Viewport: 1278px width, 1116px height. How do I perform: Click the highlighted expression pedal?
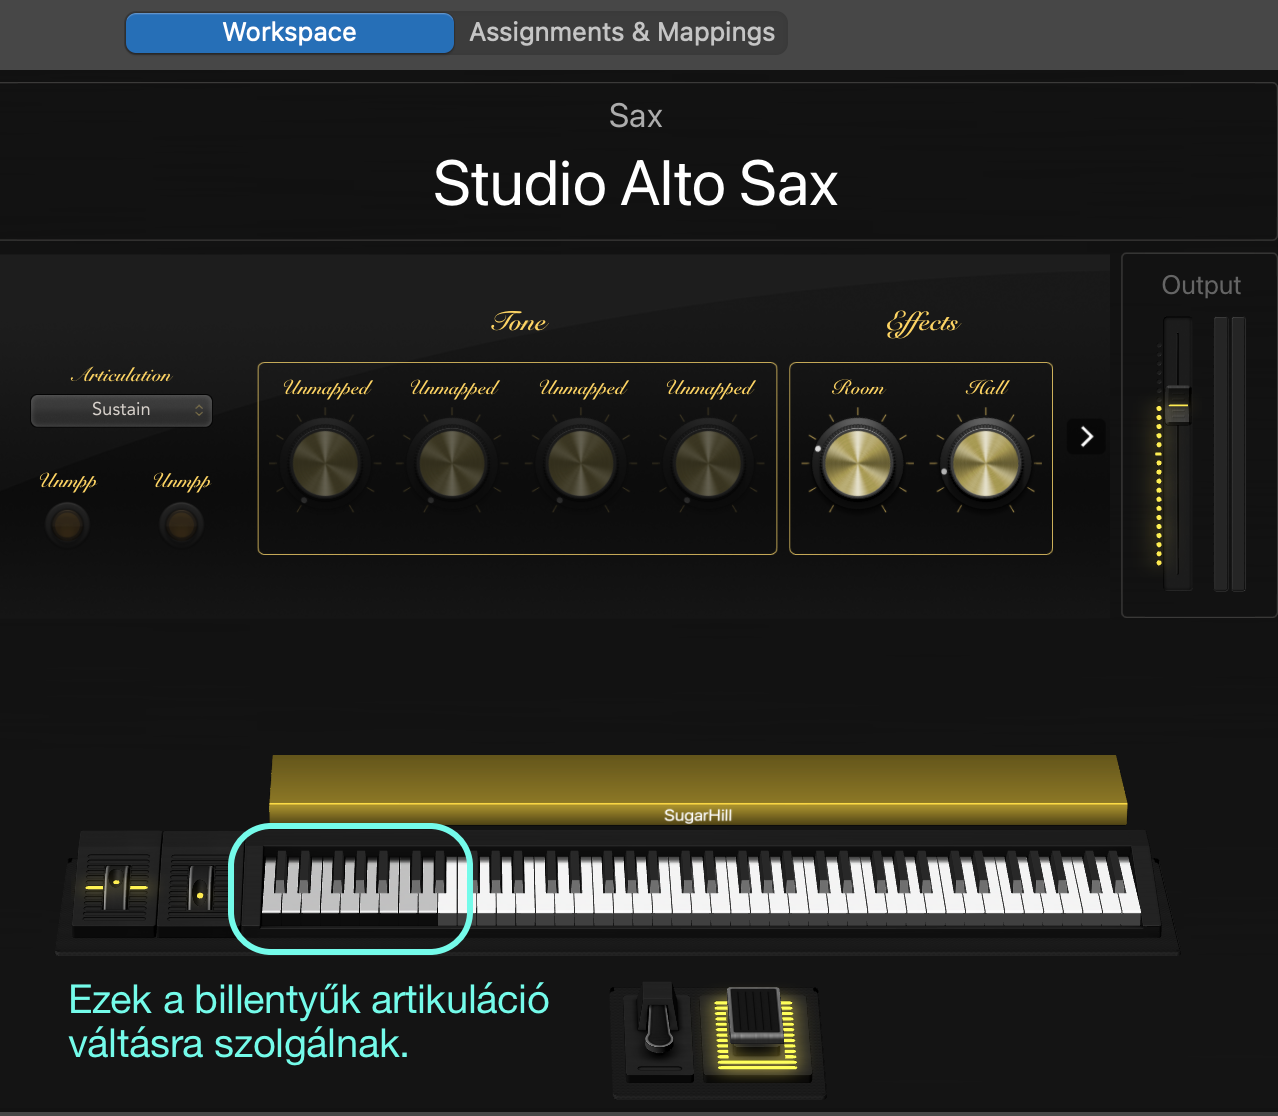pos(756,1030)
